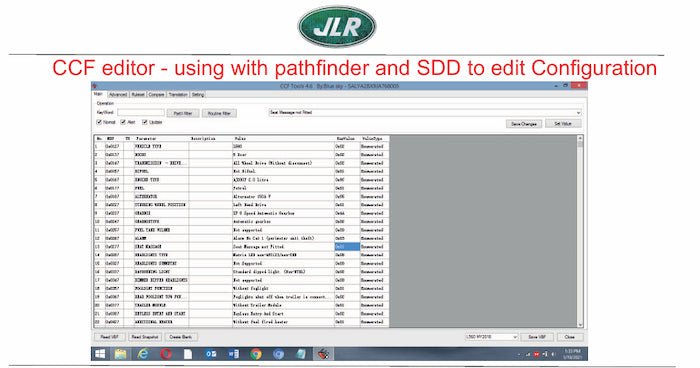Screen dimensions: 700x368
Task: Click the Value column header
Action: click(283, 138)
